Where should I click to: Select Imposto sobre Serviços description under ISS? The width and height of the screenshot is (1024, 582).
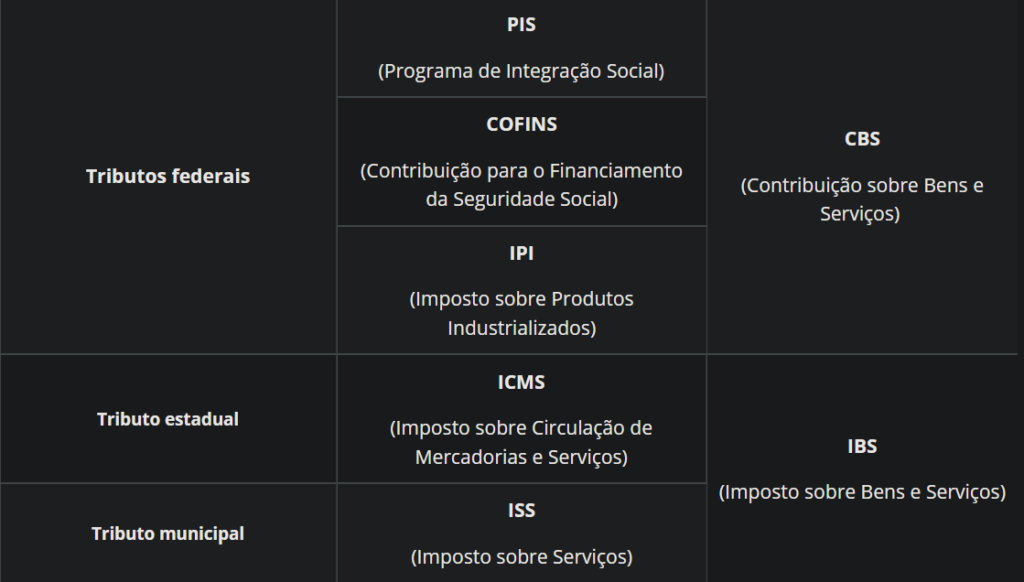[x=521, y=557]
